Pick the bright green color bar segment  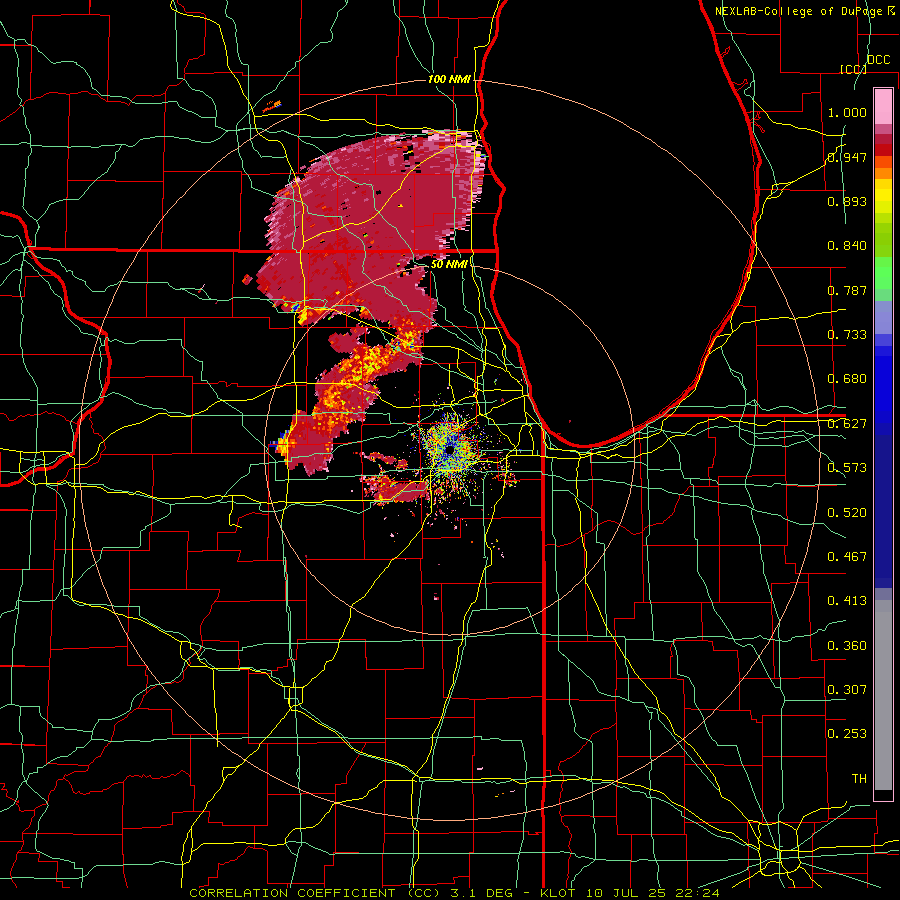pos(883,273)
